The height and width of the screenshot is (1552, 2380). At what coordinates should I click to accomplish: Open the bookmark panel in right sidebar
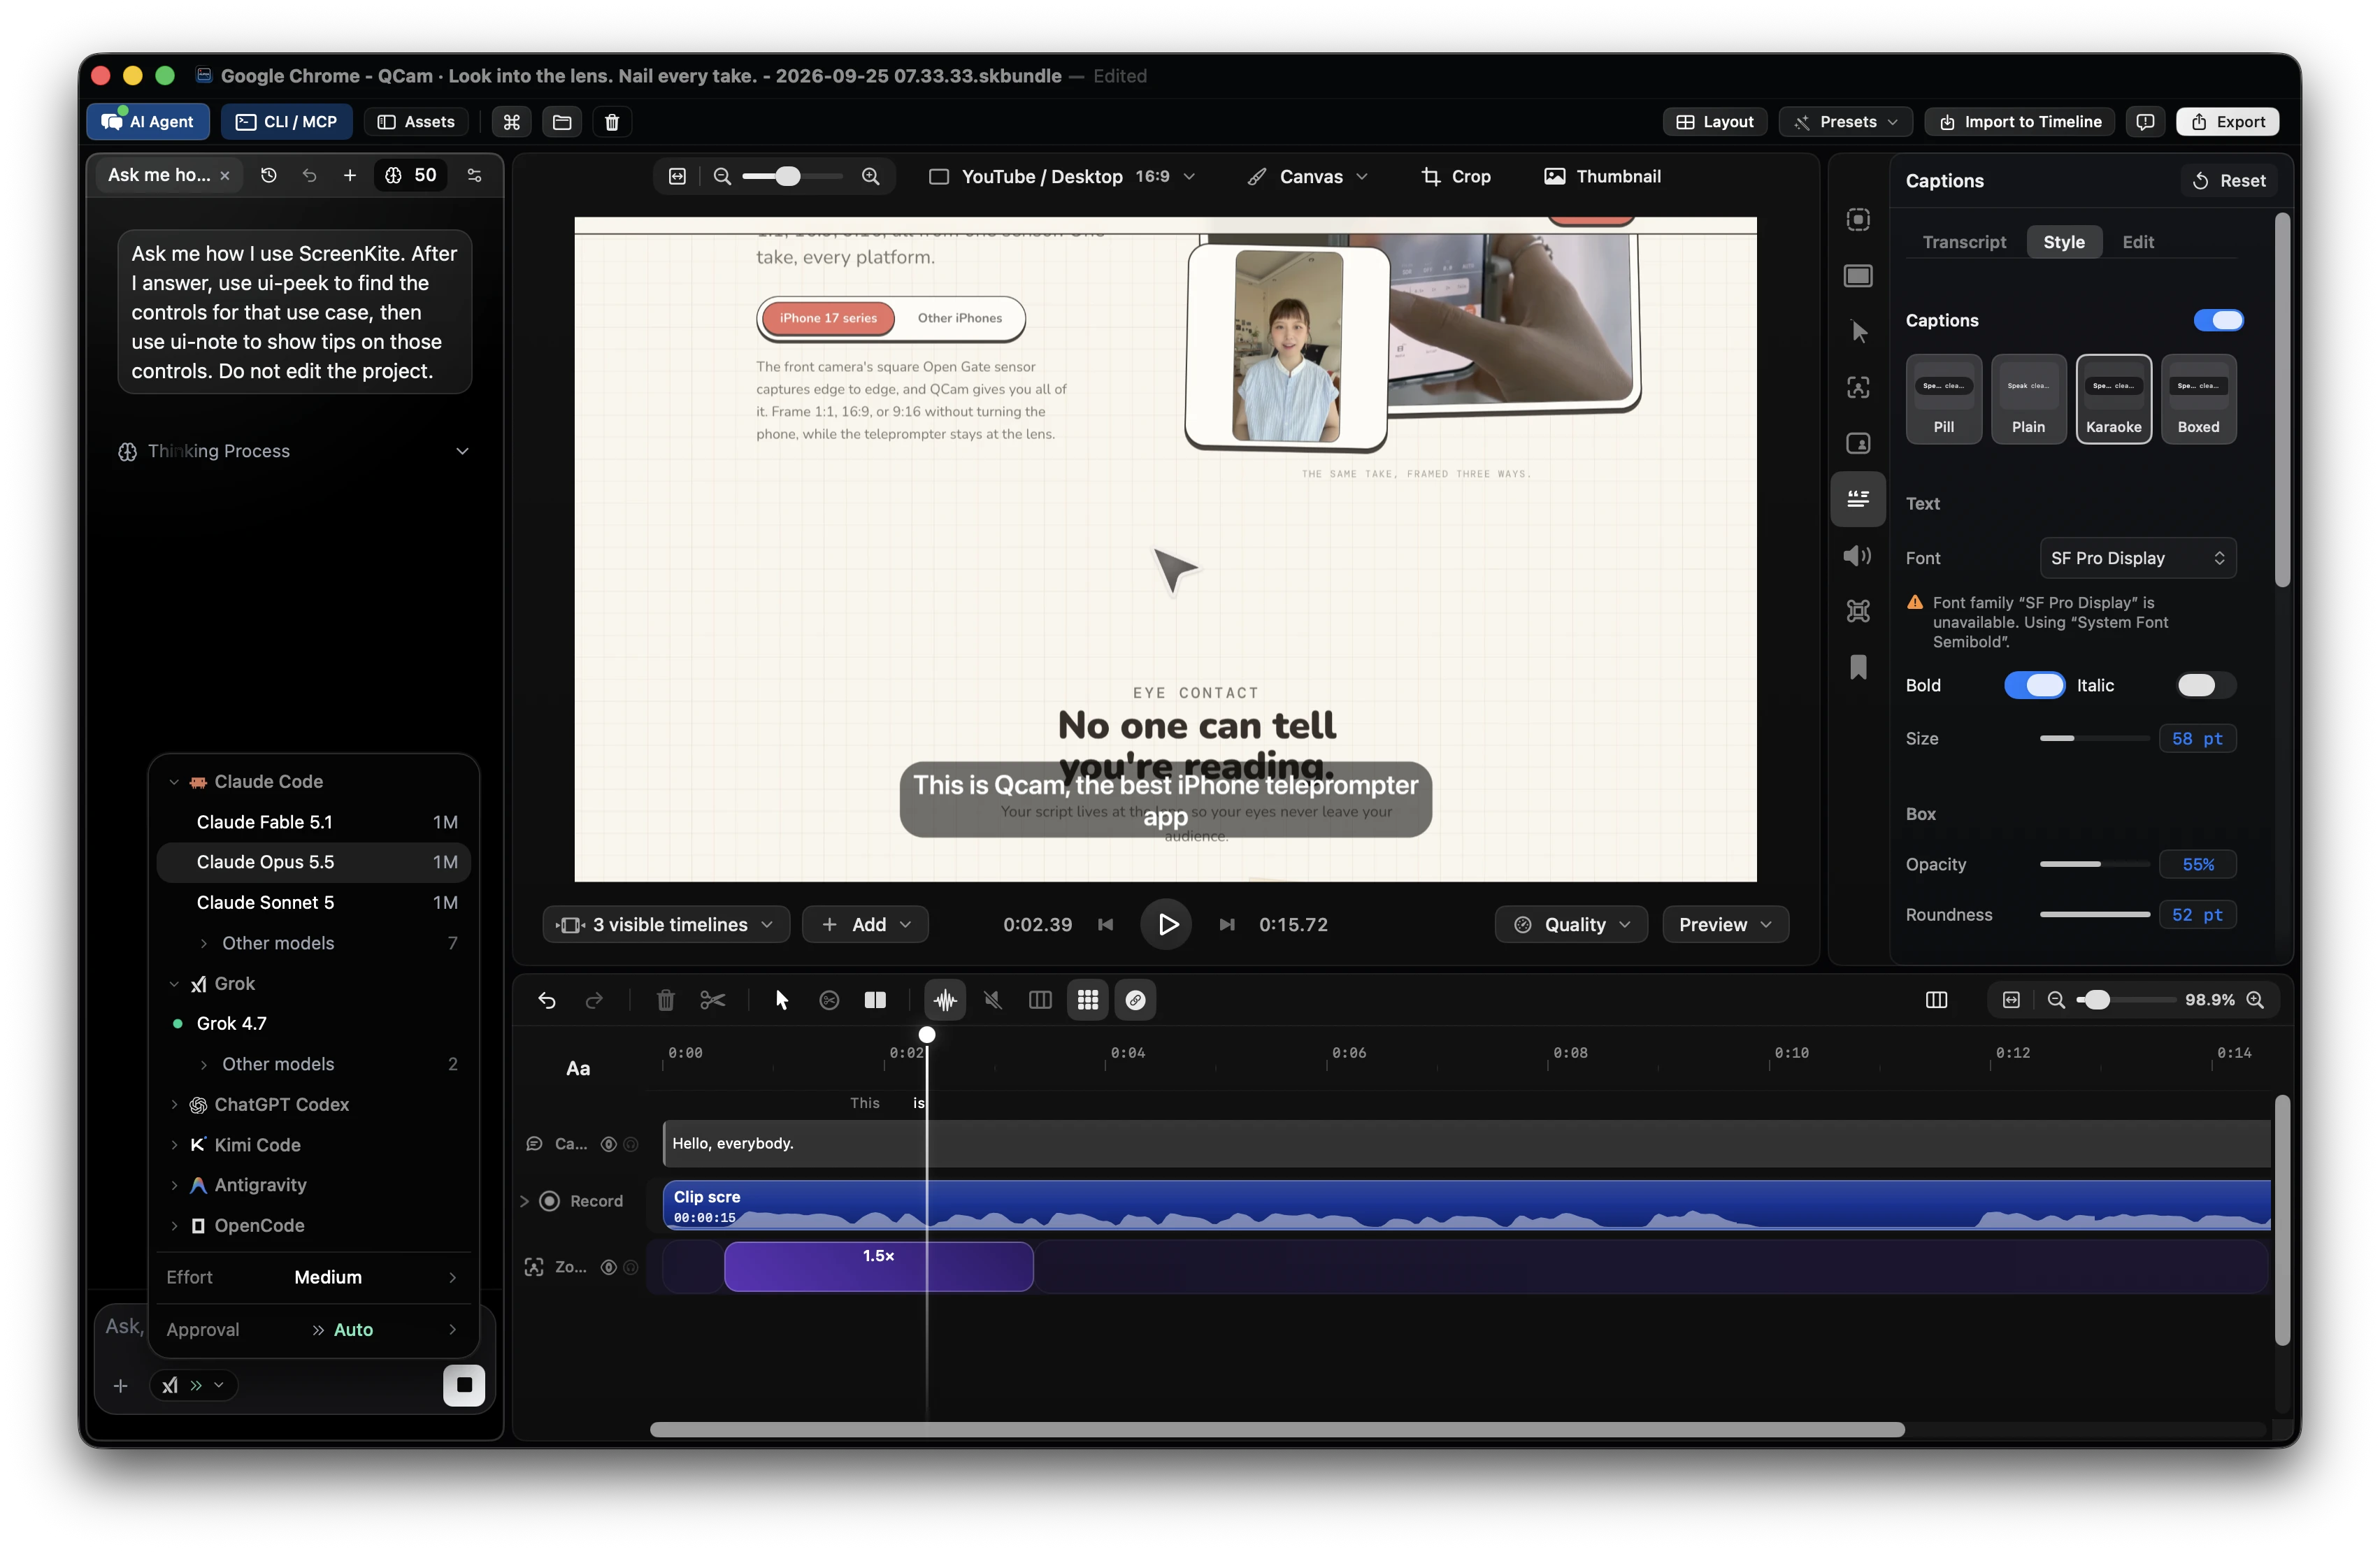click(1858, 667)
